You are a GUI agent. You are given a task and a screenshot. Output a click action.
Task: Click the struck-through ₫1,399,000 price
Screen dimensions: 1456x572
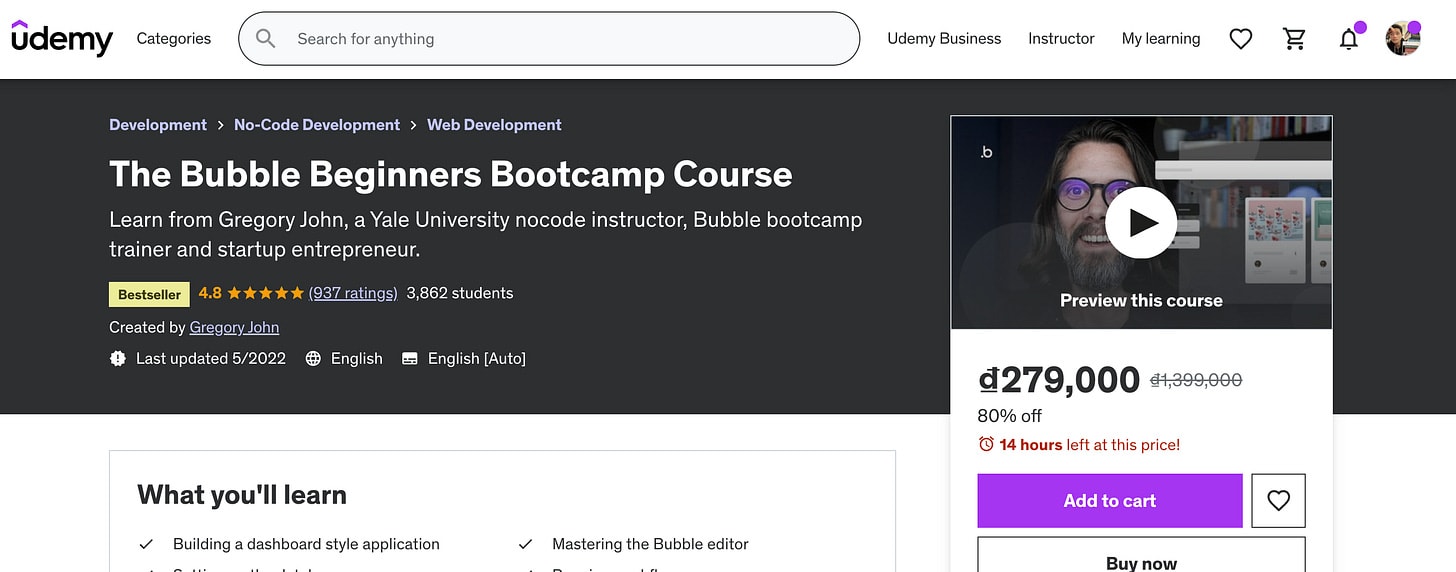[1196, 380]
